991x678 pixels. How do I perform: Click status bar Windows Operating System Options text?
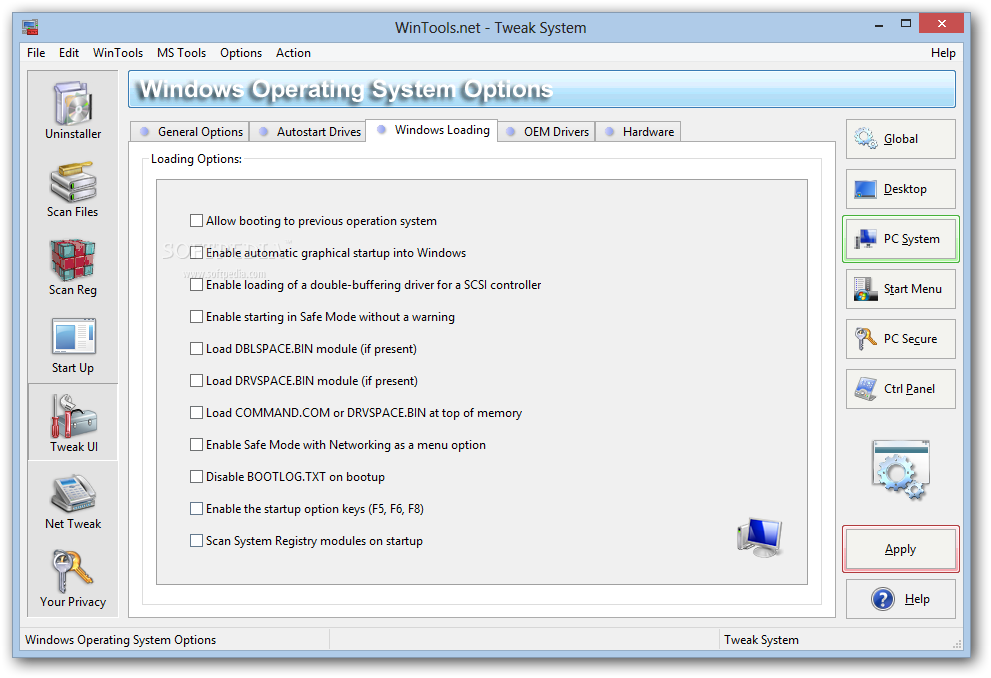tap(120, 639)
